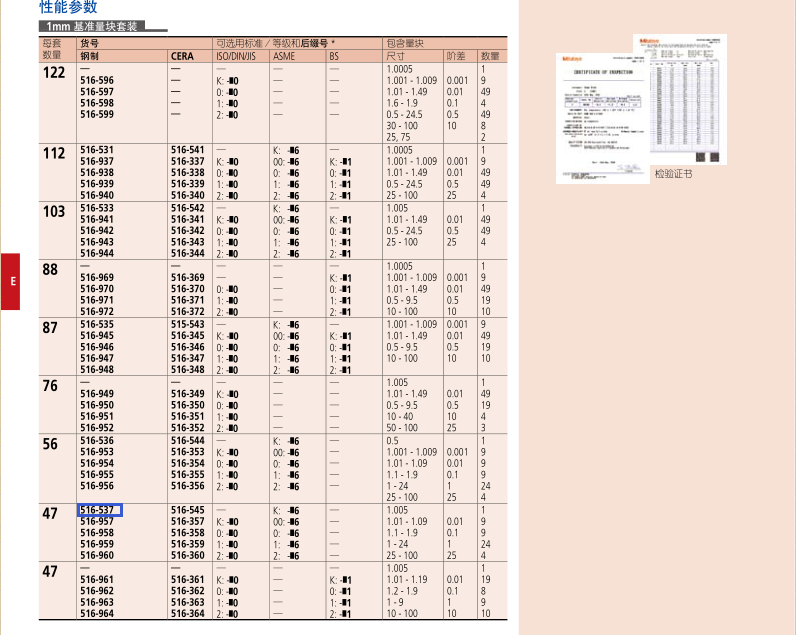Select part number 516-599

(x=97, y=114)
